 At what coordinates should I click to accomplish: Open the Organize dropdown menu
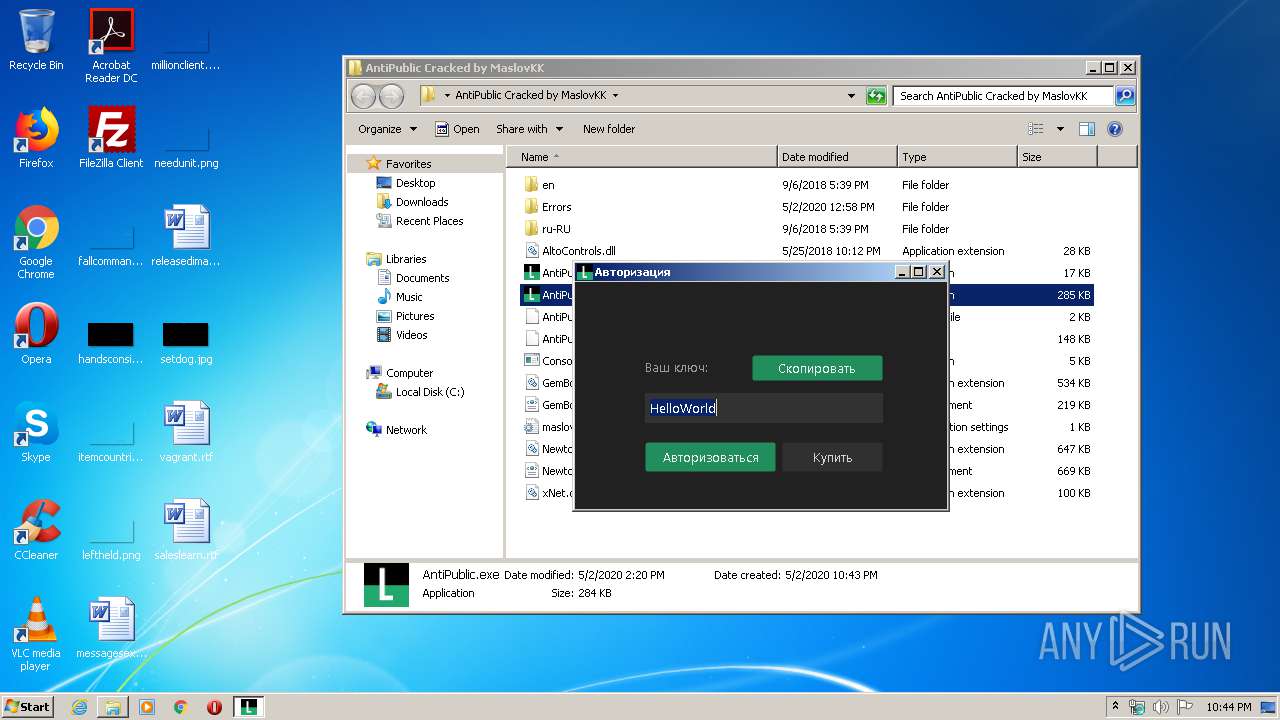[387, 129]
